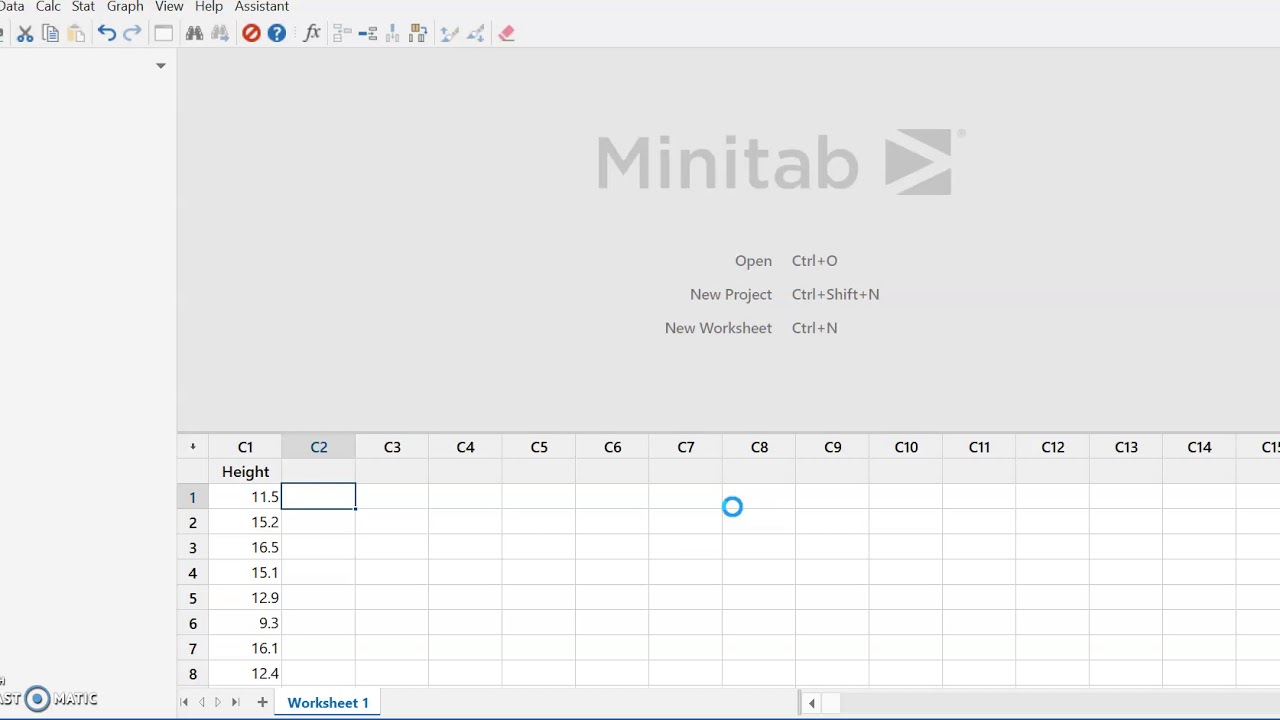Click horizontal scrollbar left arrow
1280x720 pixels.
click(x=811, y=703)
